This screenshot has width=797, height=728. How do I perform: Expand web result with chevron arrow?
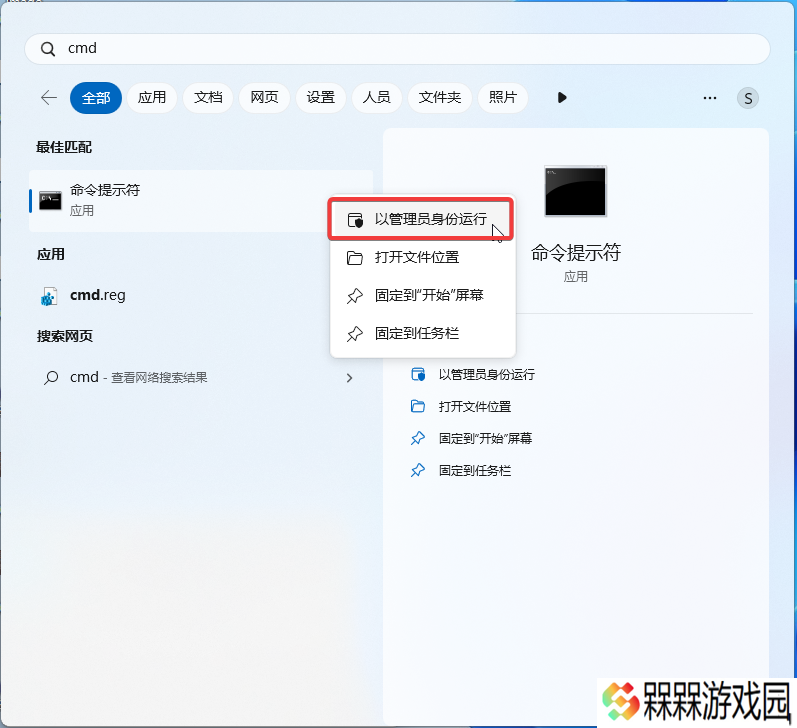point(349,378)
